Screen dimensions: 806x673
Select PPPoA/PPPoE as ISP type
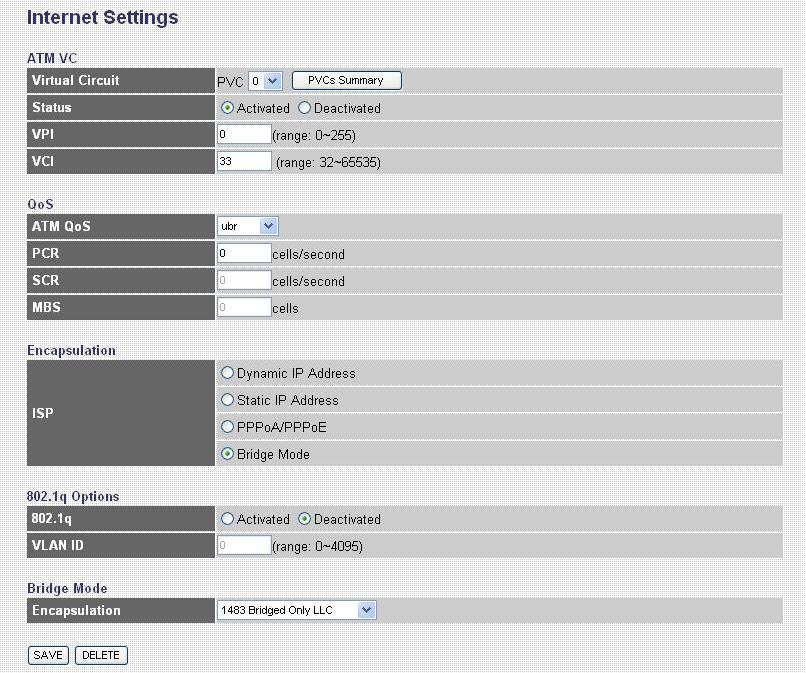(x=228, y=427)
